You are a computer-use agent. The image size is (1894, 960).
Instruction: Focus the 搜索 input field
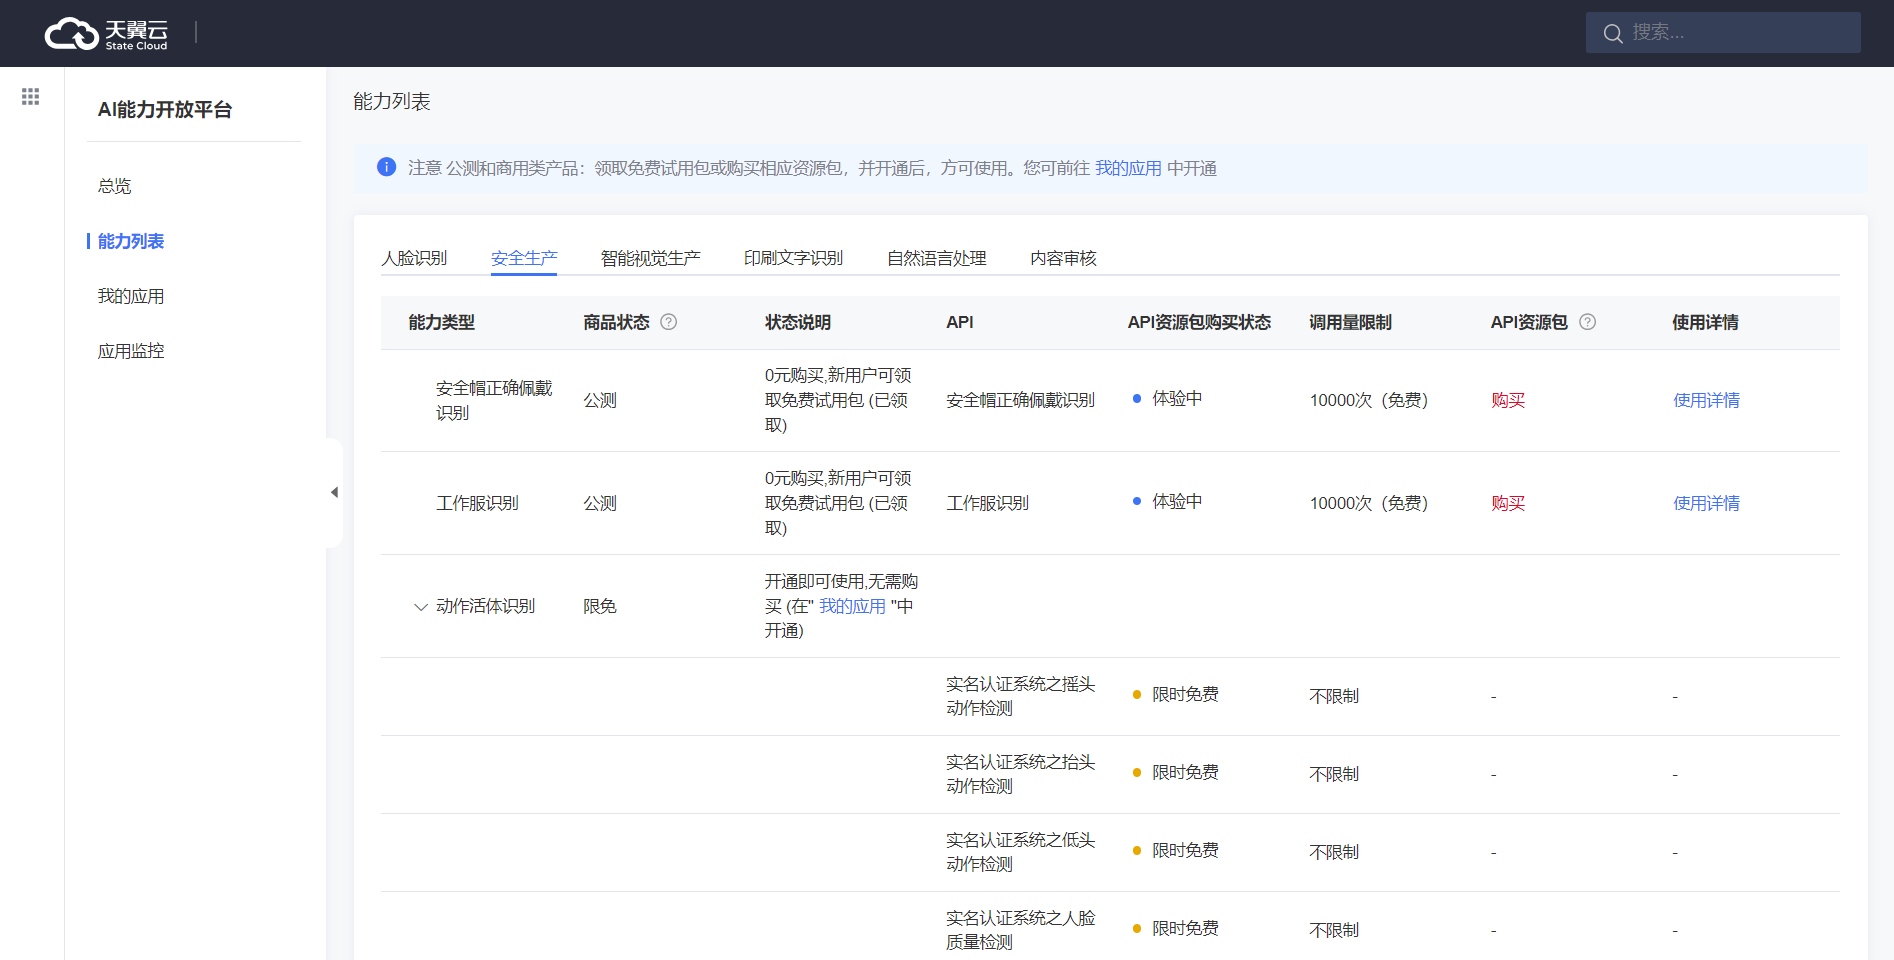coord(1723,33)
